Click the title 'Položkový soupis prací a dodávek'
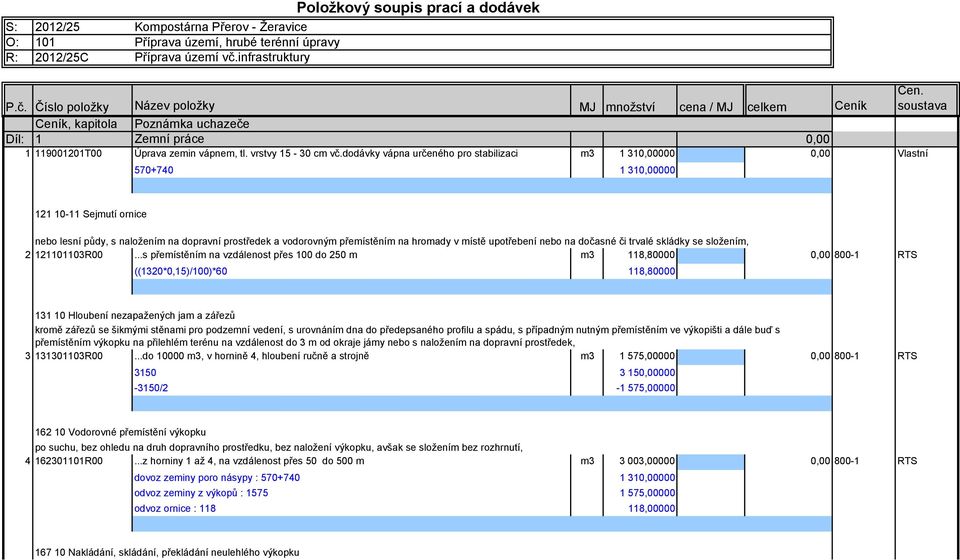This screenshot has height=560, width=960. (418, 8)
